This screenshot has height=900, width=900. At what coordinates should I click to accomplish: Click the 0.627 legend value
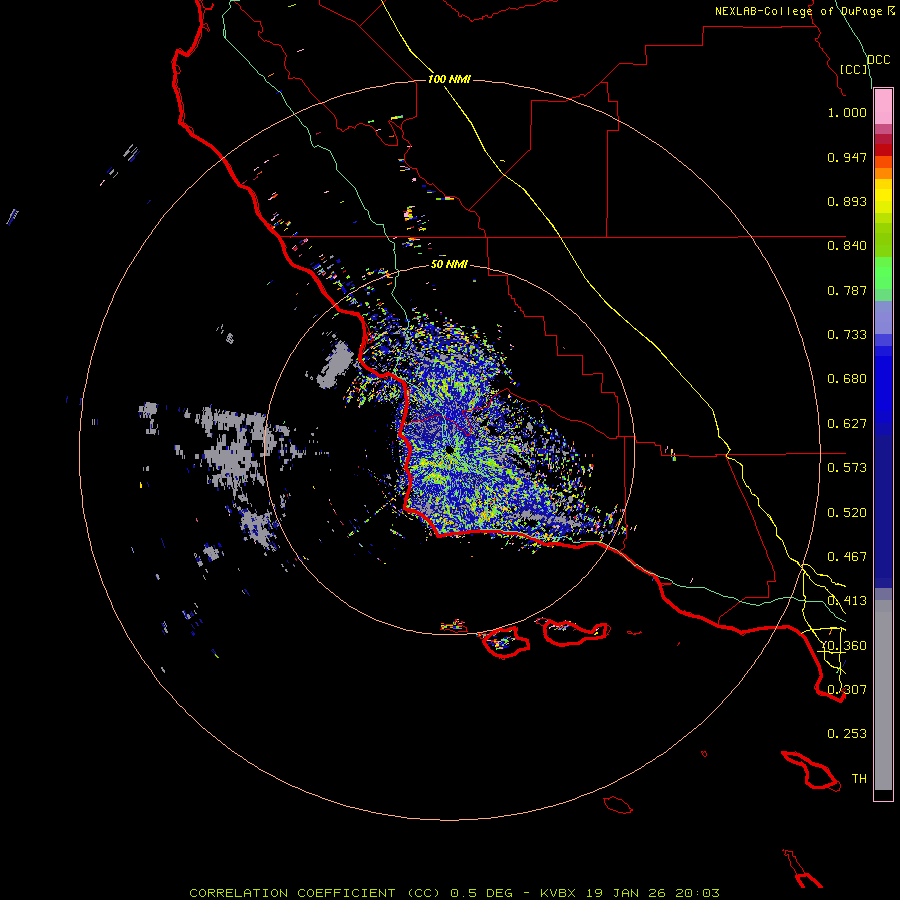pos(847,424)
